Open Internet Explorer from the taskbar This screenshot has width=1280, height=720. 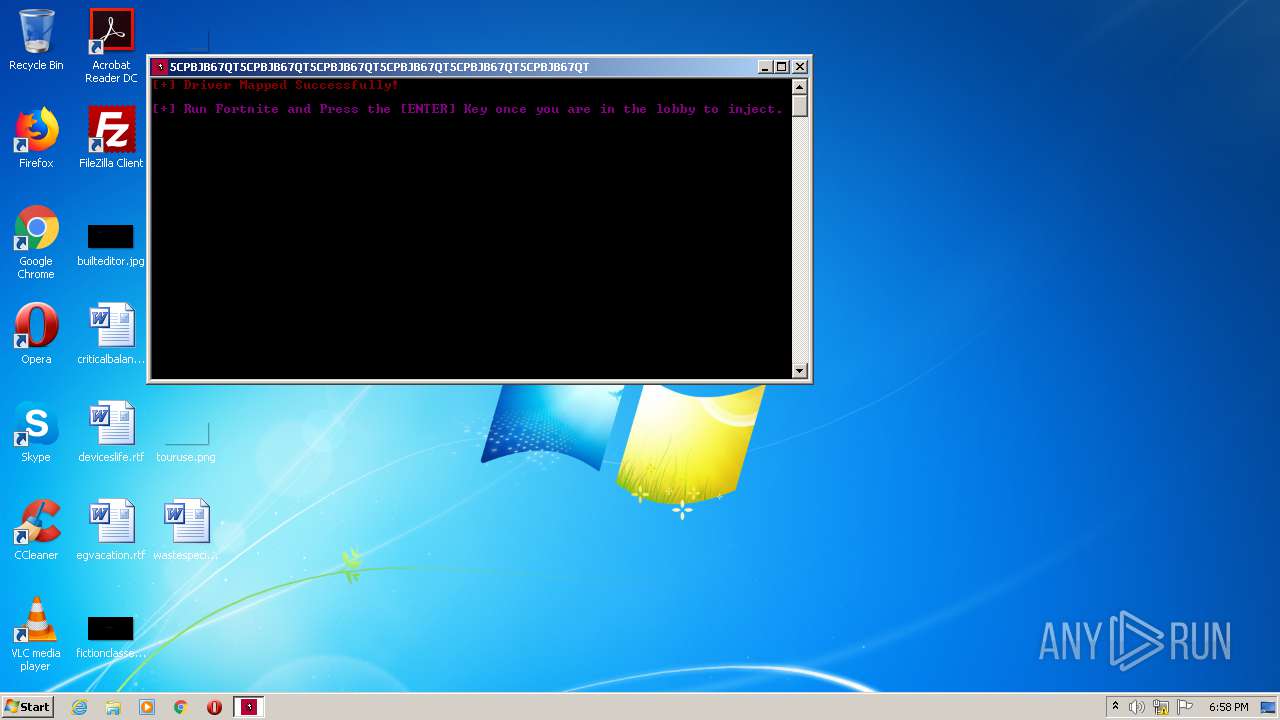click(x=79, y=707)
